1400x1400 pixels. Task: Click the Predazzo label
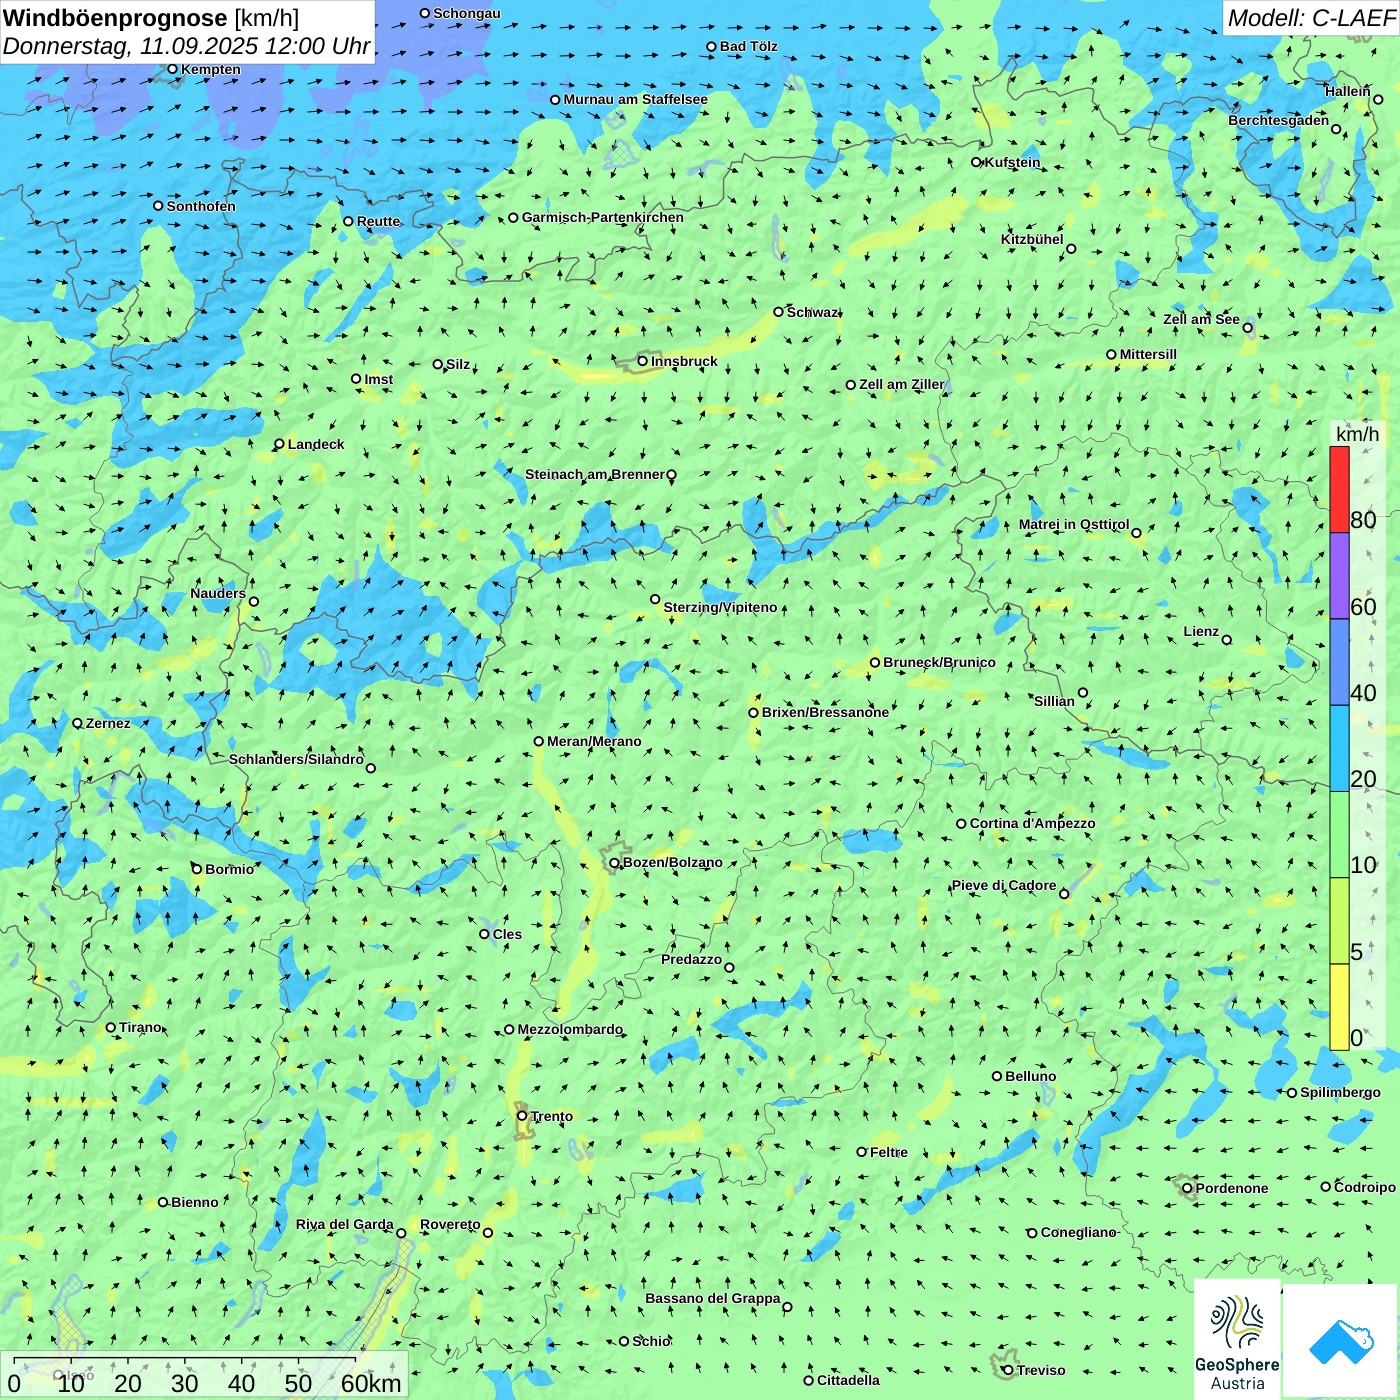pos(691,959)
